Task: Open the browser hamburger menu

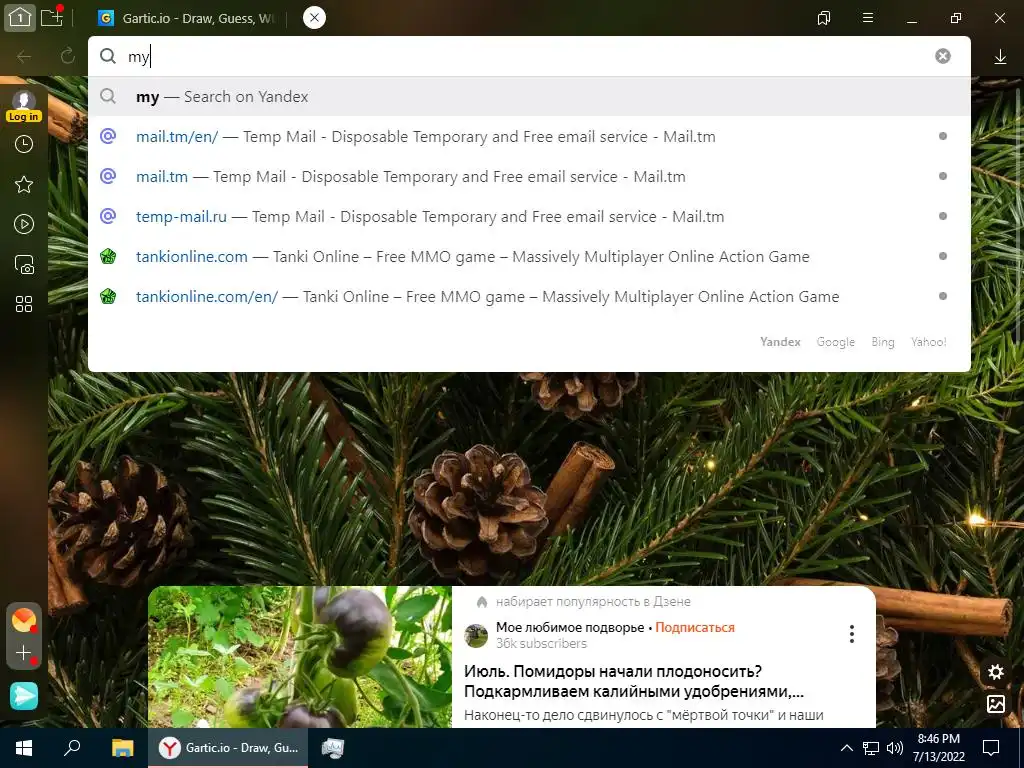Action: click(868, 18)
